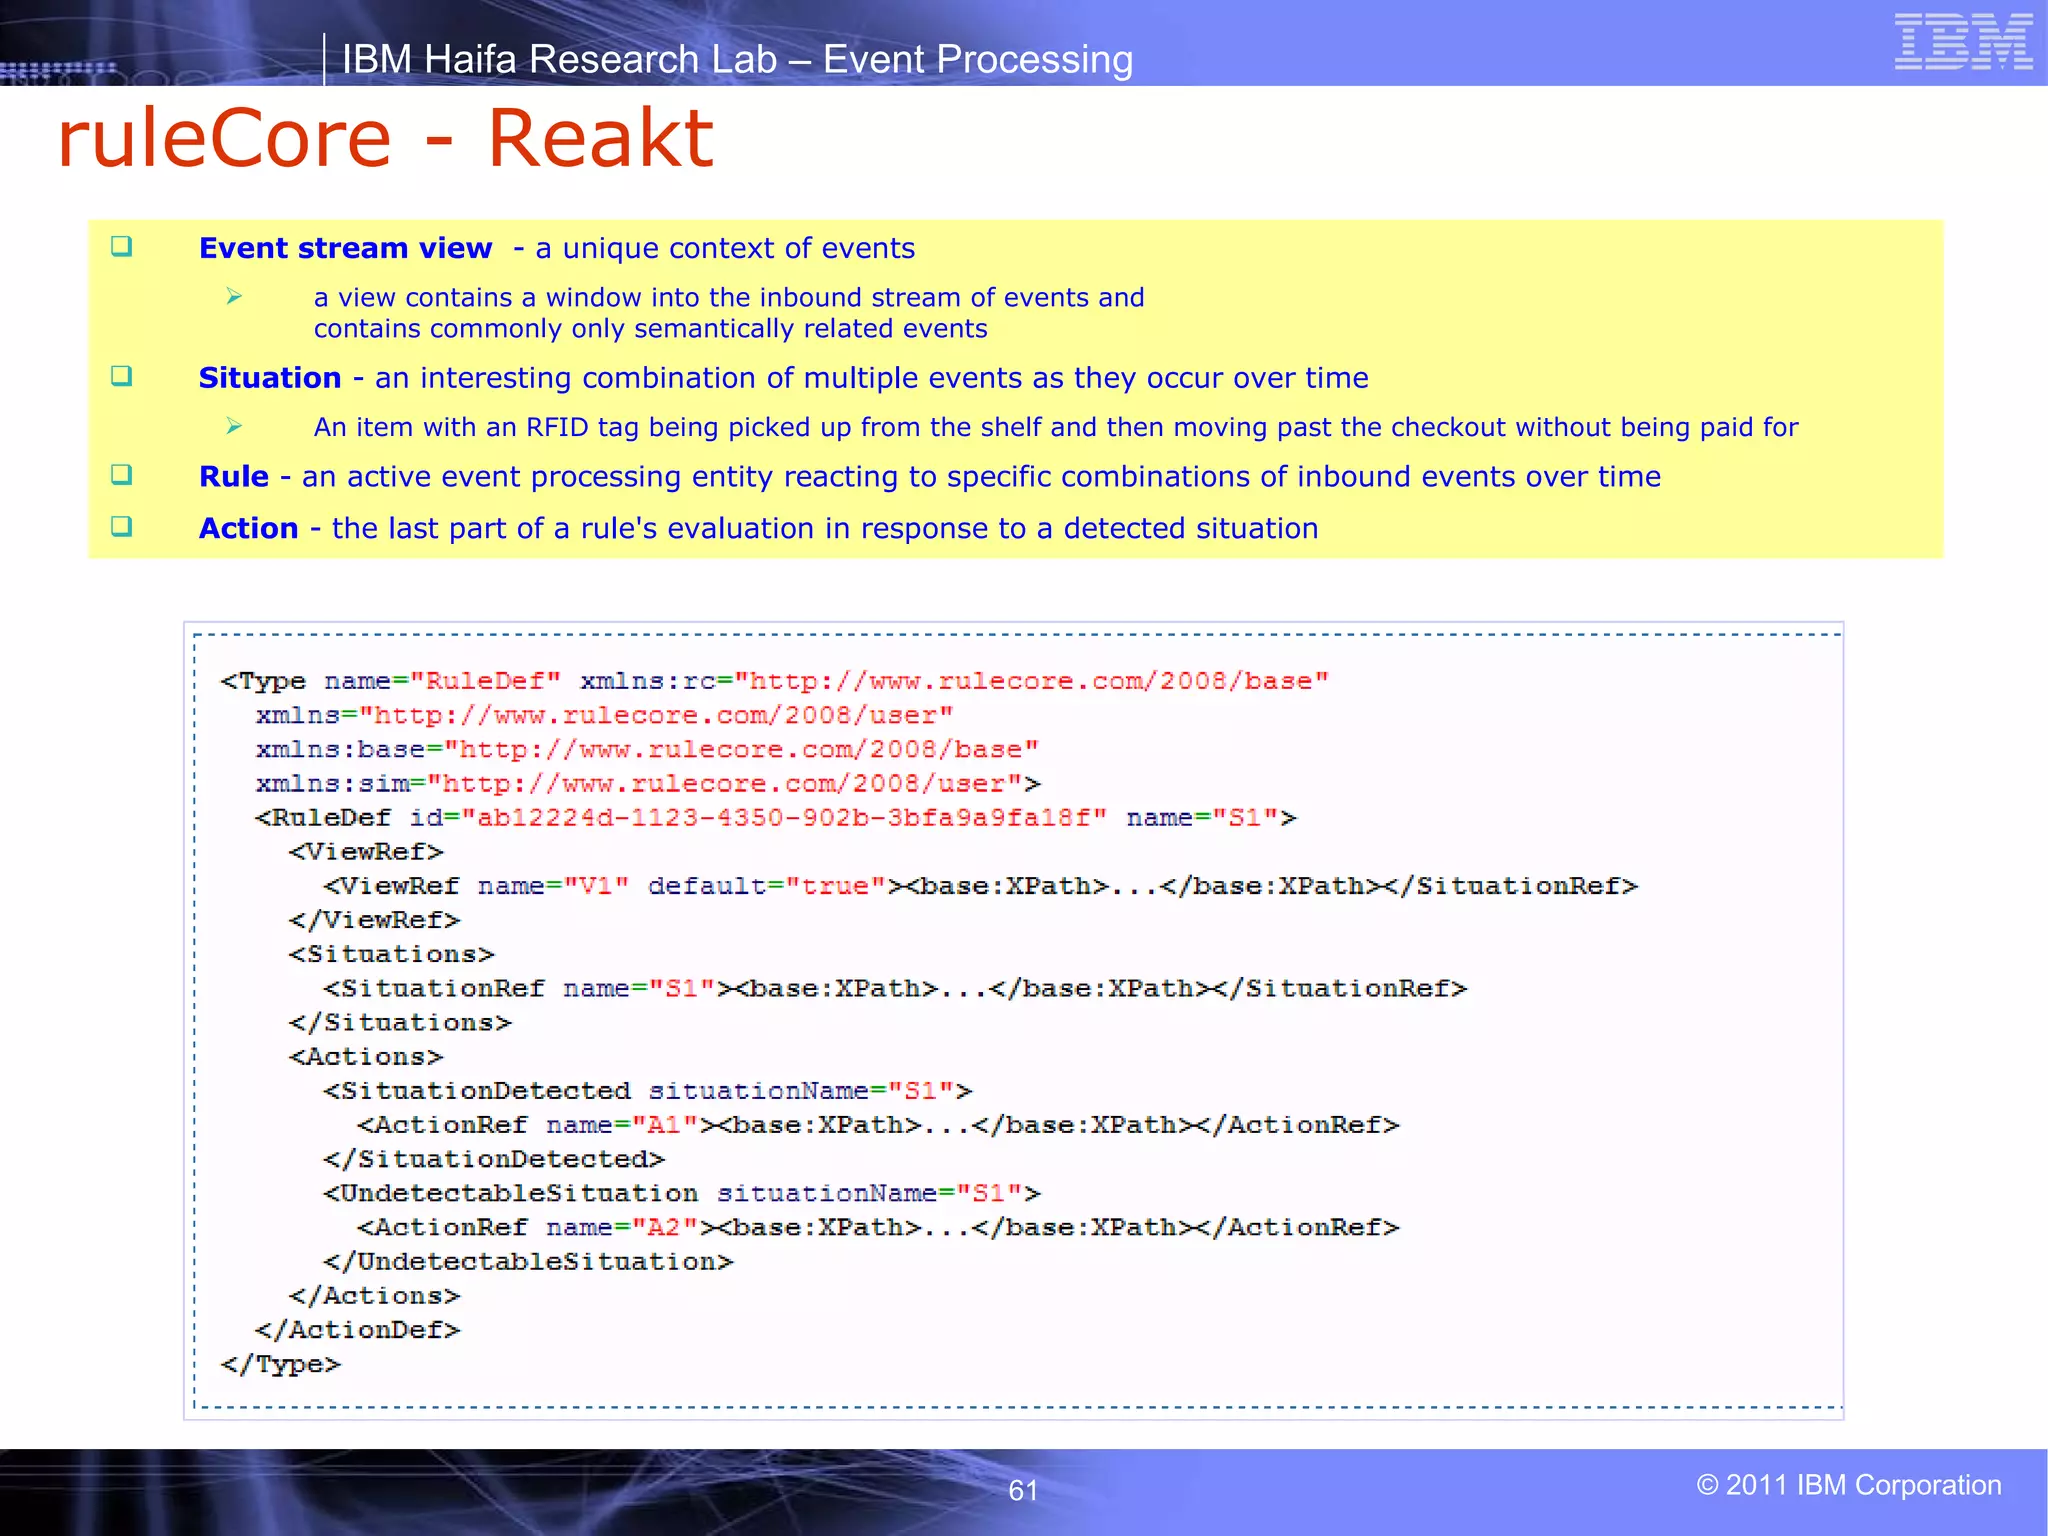Image resolution: width=2048 pixels, height=1536 pixels.
Task: Click the slide number 61
Action: [x=1023, y=1490]
